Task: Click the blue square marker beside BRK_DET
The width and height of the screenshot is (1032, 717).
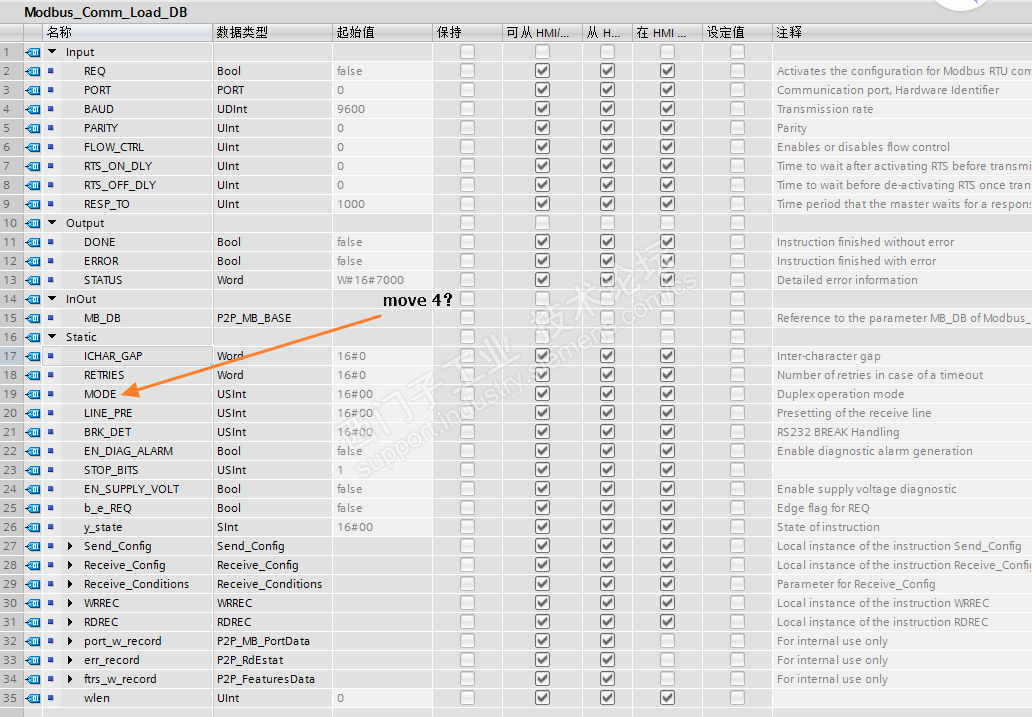Action: [x=51, y=432]
